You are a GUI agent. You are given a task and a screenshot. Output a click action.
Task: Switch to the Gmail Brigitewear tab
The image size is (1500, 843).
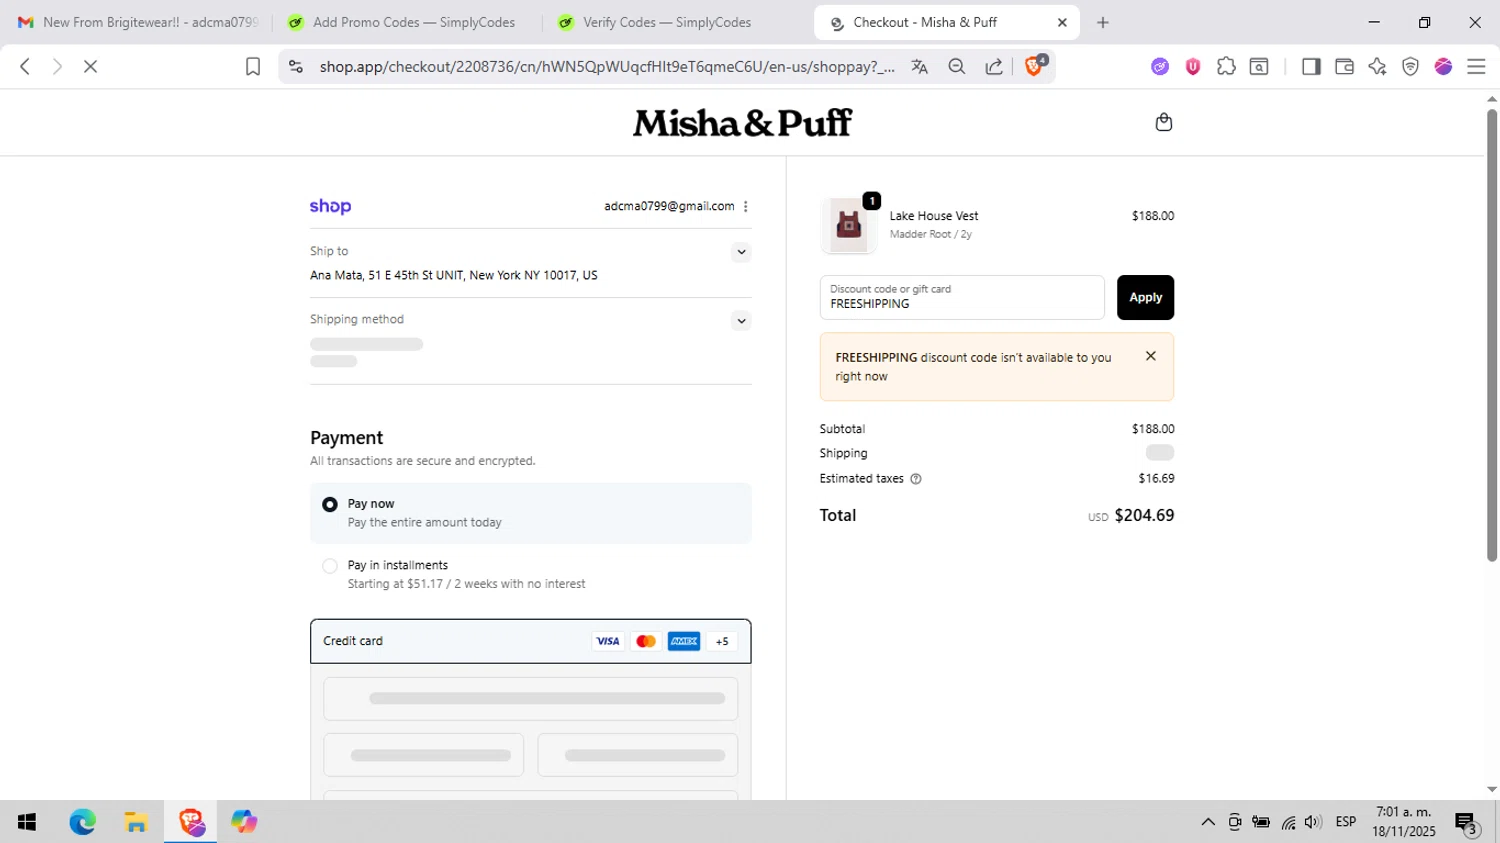[x=138, y=22]
